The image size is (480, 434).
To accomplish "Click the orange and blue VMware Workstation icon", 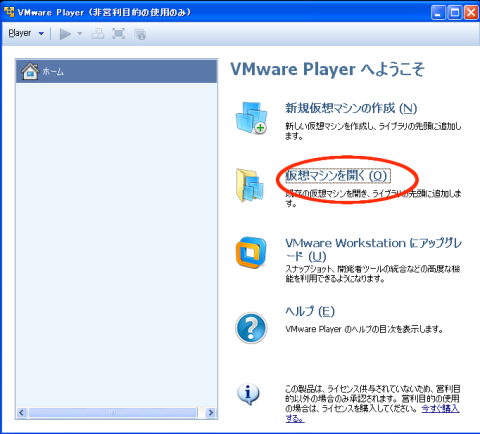I will click(x=251, y=252).
